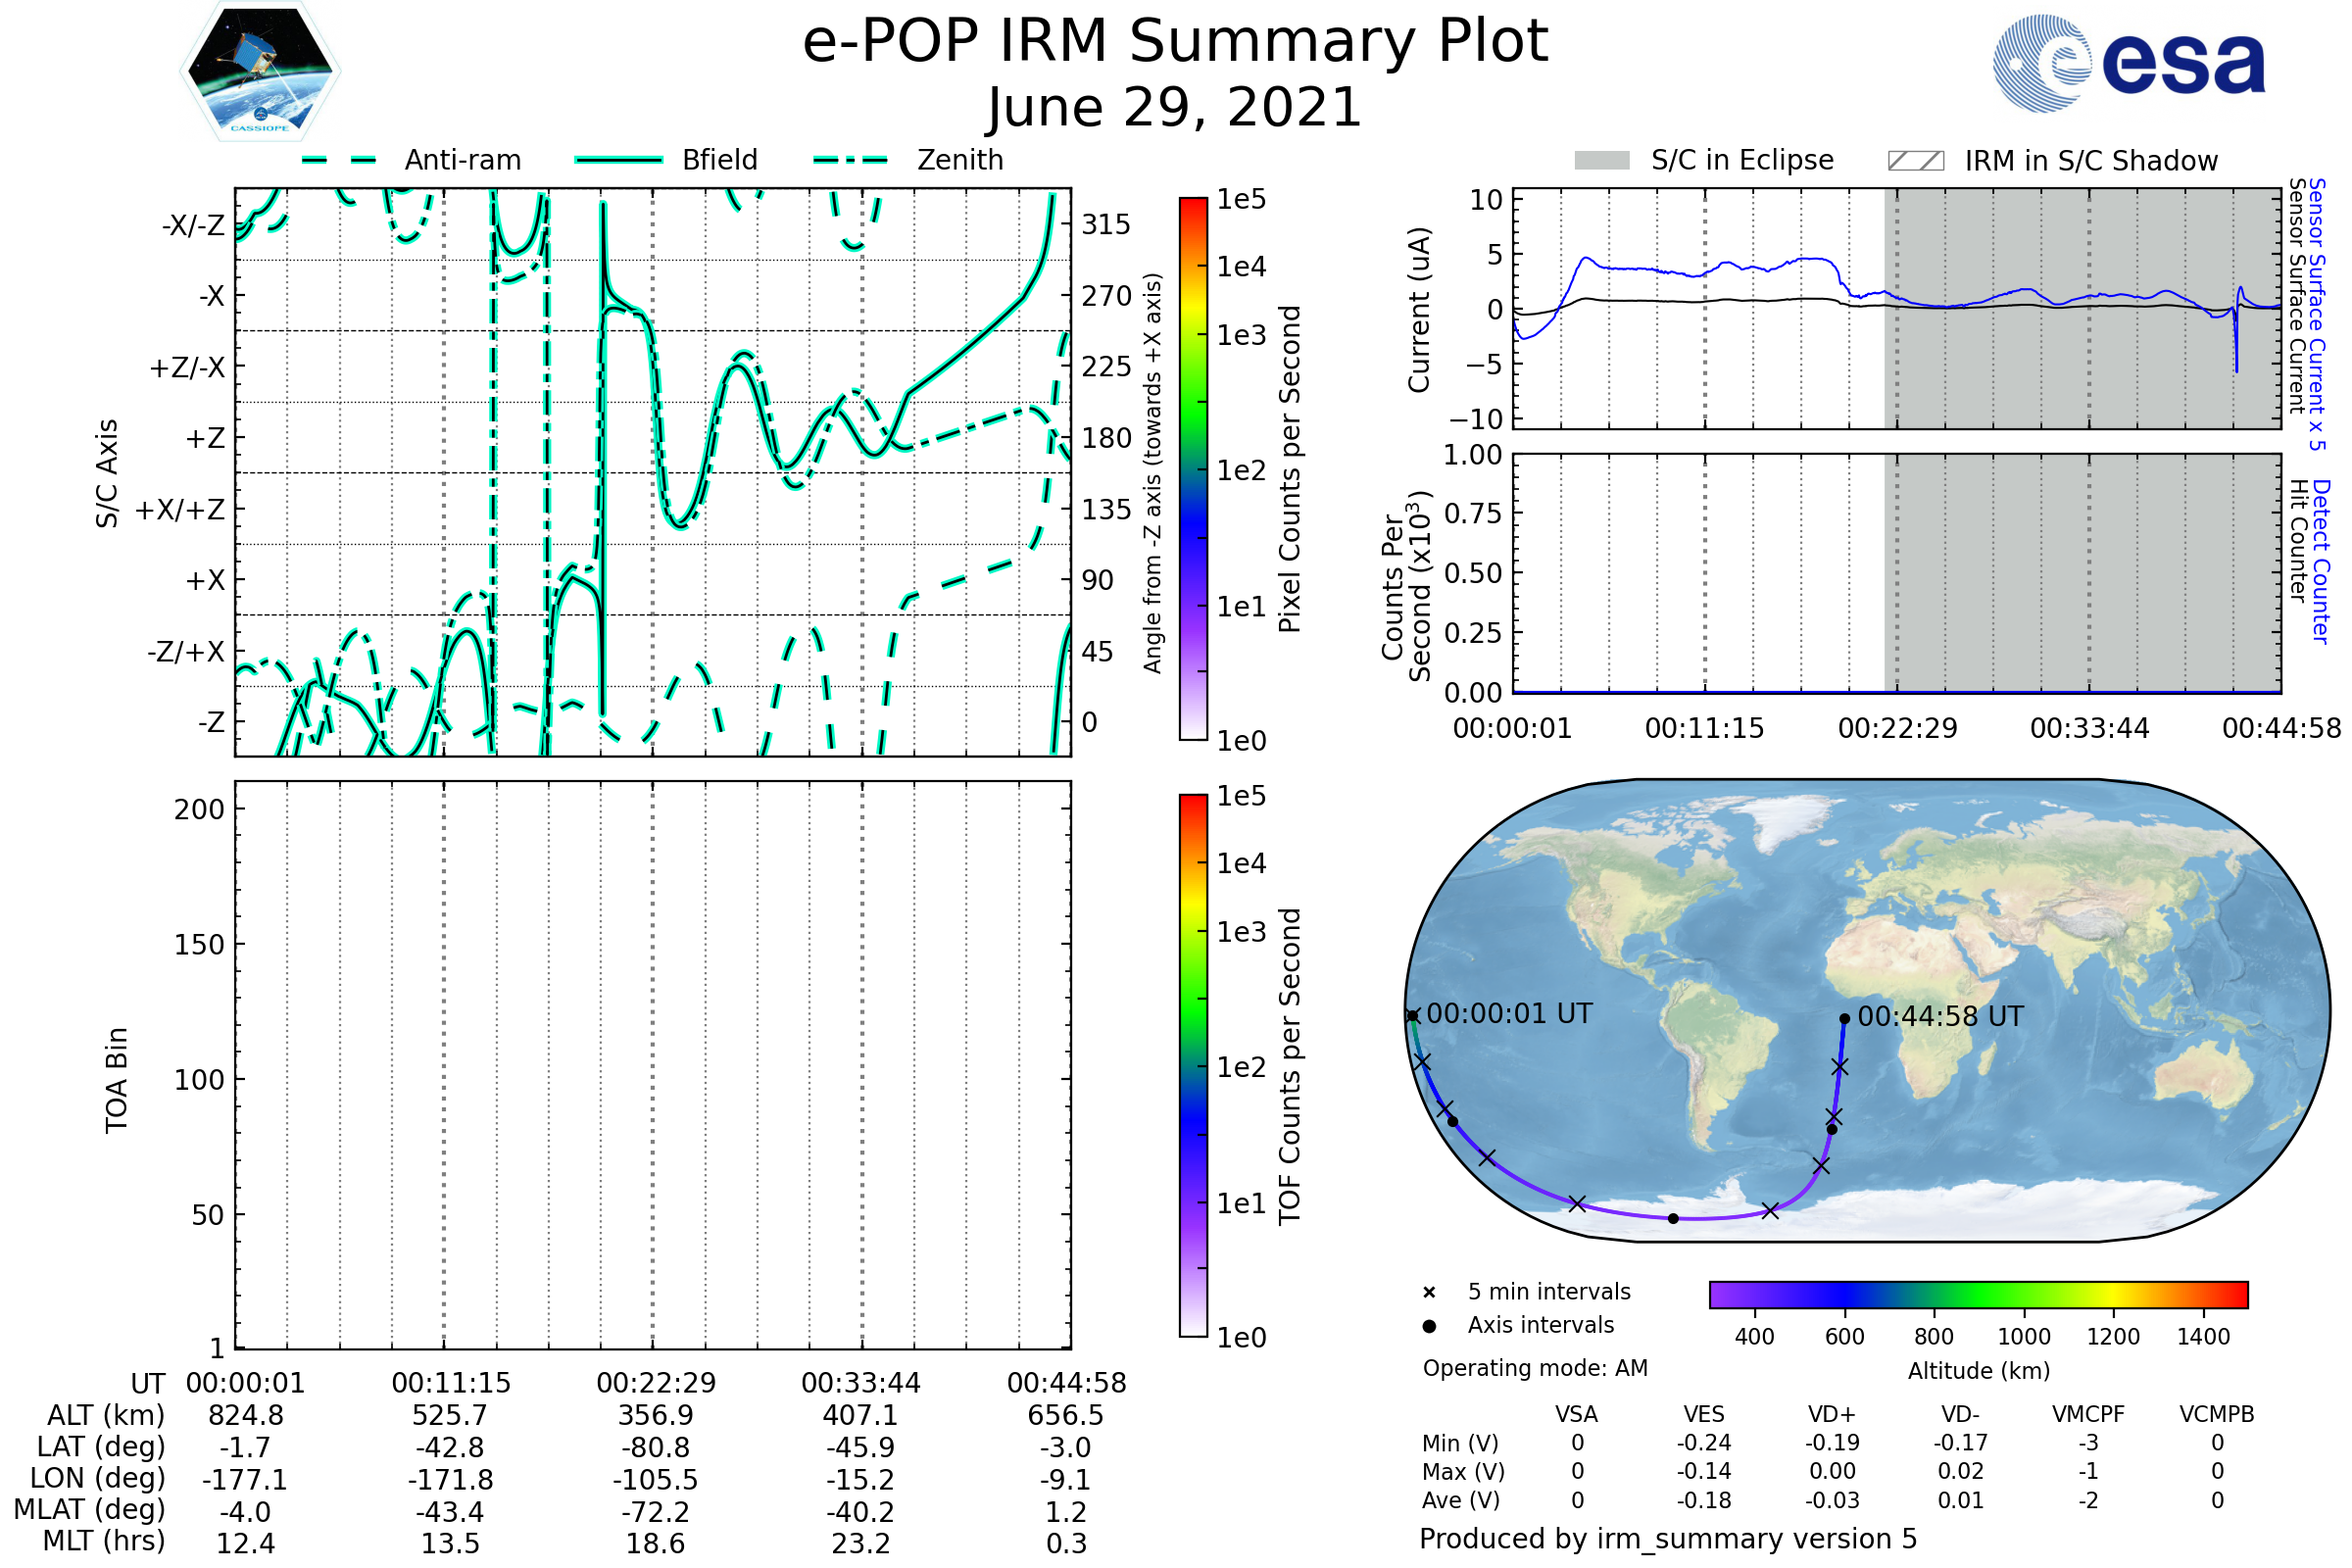This screenshot has height=1568, width=2352.
Task: Click the CASSIOPE satellite hexagon logo
Action: [260, 72]
